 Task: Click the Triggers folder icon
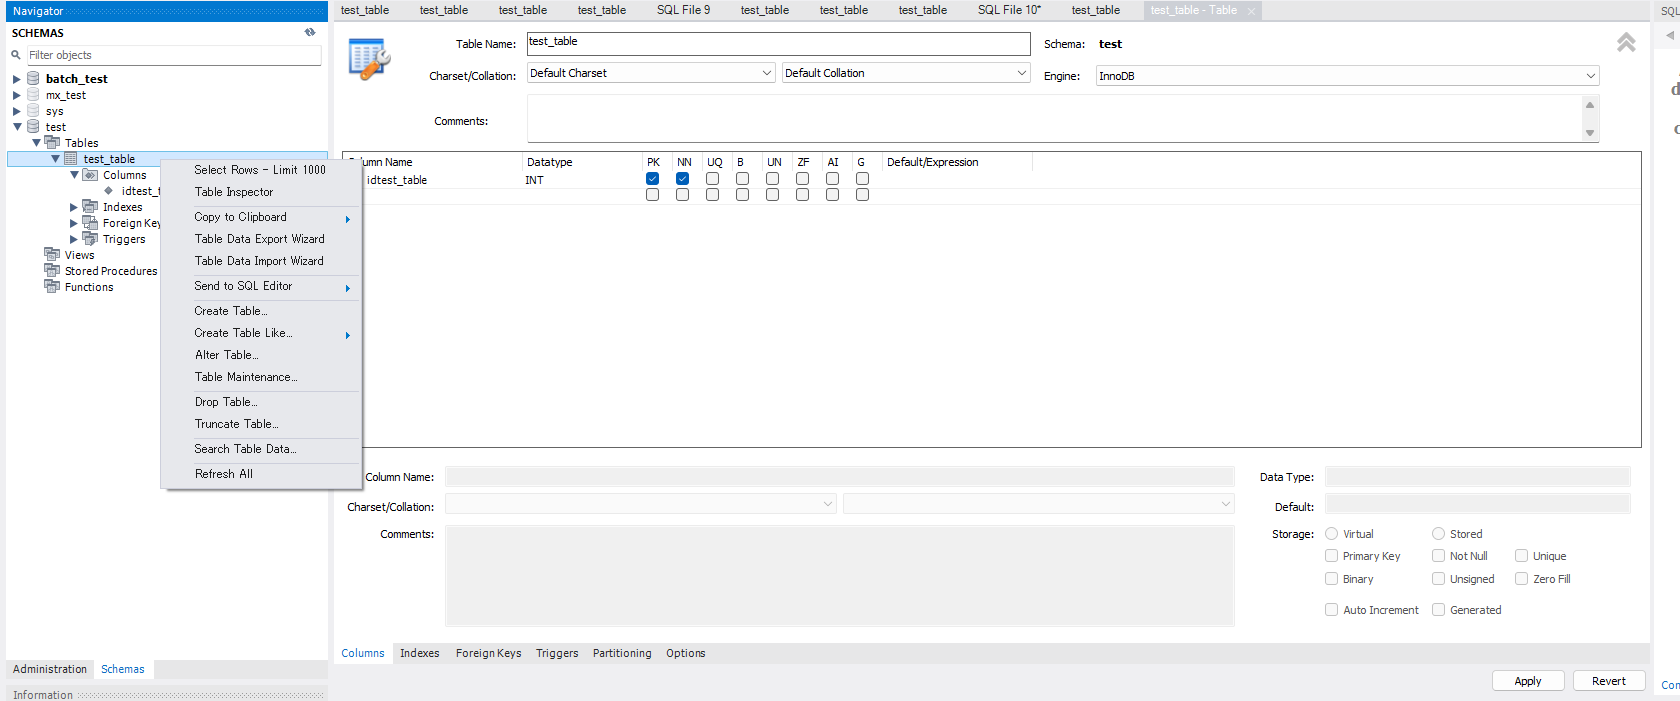click(90, 238)
